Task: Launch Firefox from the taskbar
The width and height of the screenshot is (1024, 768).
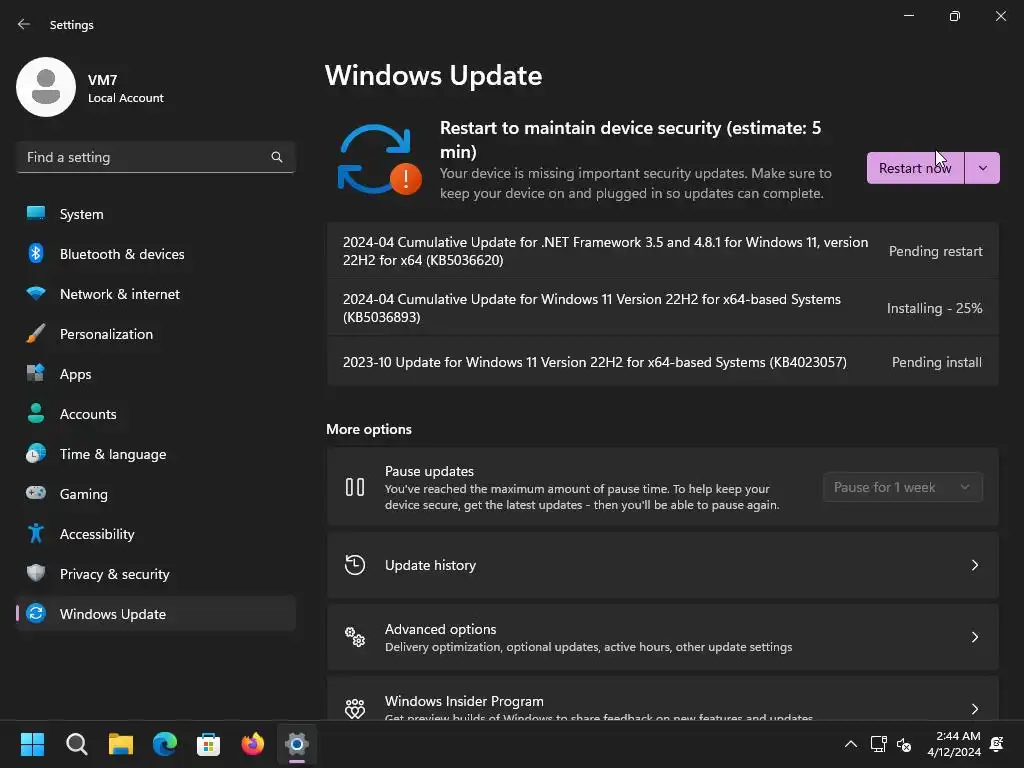Action: (253, 744)
